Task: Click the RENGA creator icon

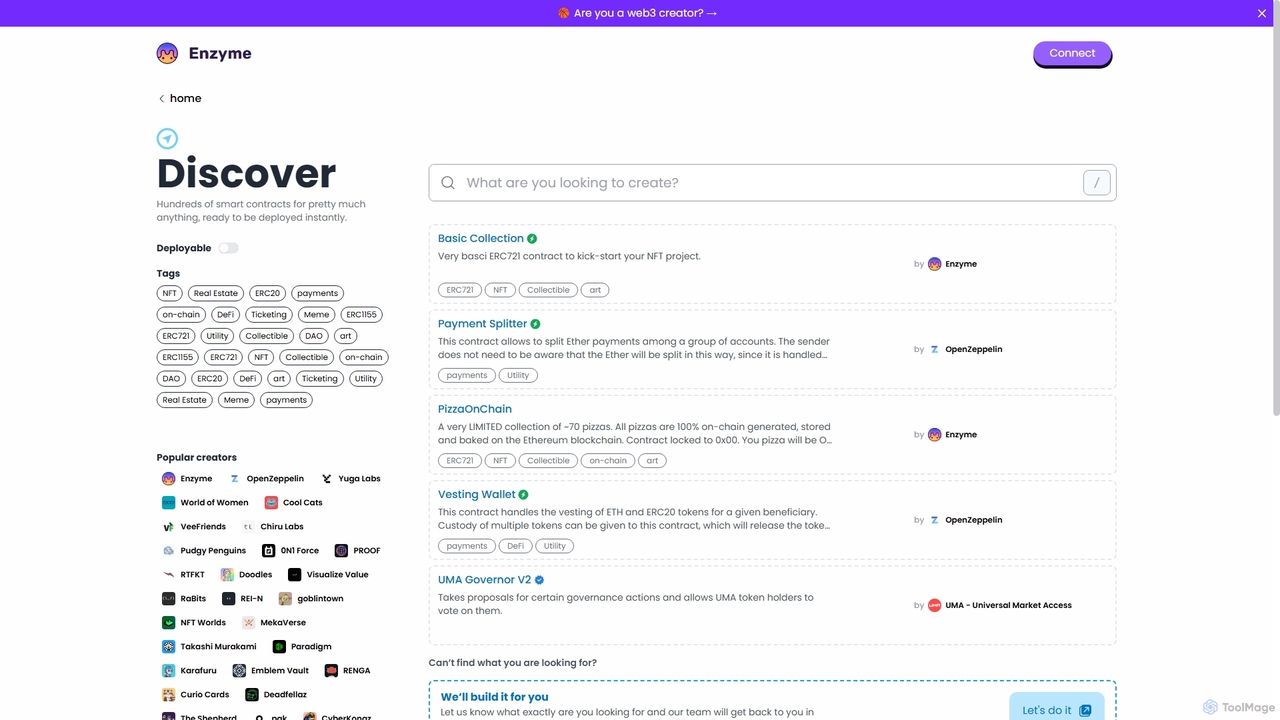Action: coord(331,671)
